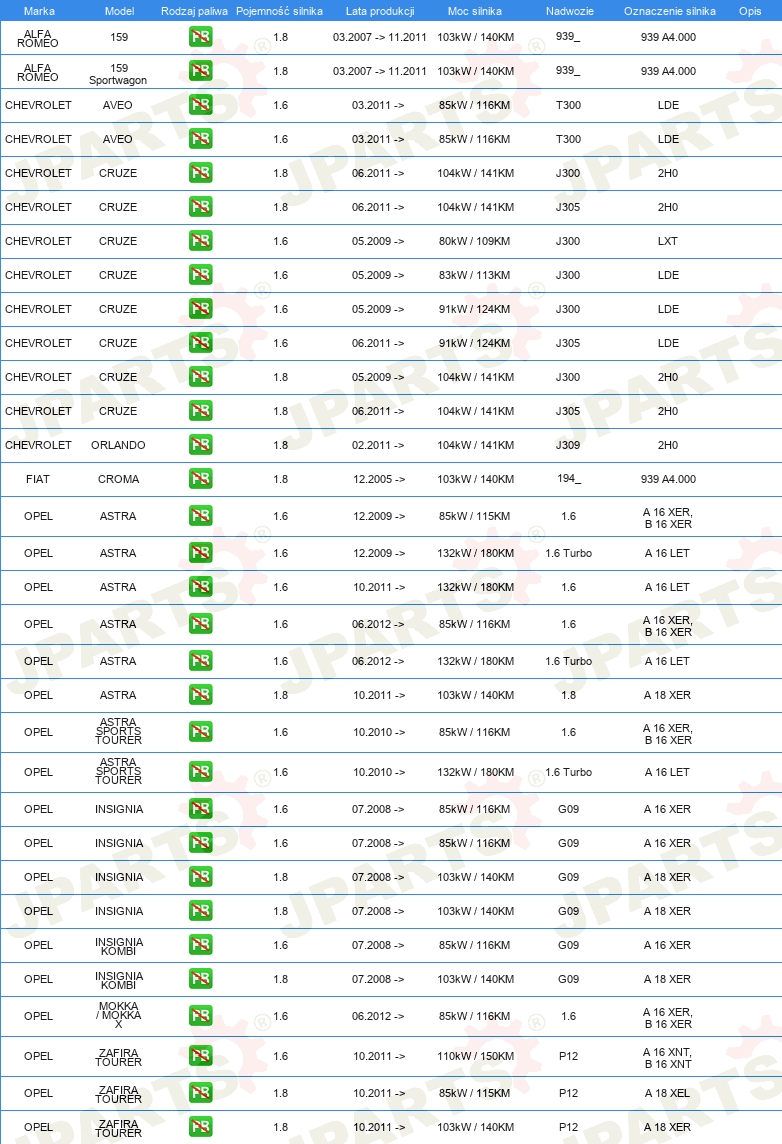Screen dimensions: 782x1144
Task: Click the Marka column header
Action: [x=39, y=11]
